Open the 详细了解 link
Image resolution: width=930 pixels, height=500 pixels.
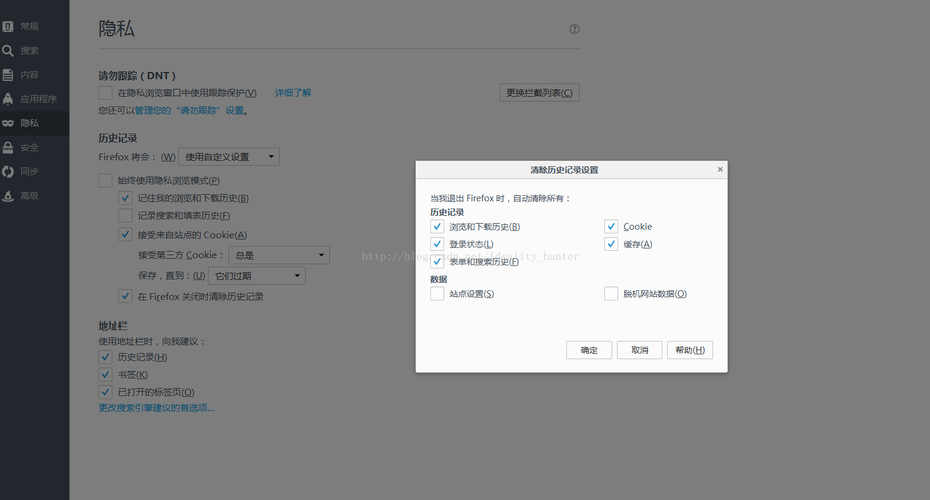click(293, 93)
